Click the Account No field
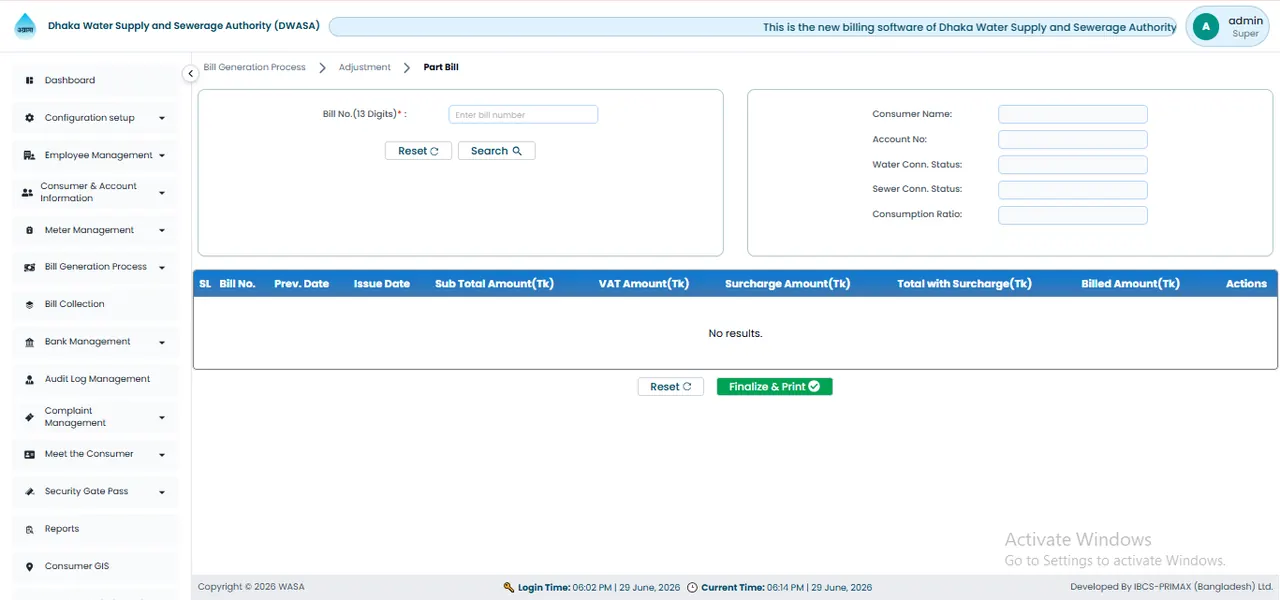Image resolution: width=1280 pixels, height=600 pixels. pos(1072,140)
